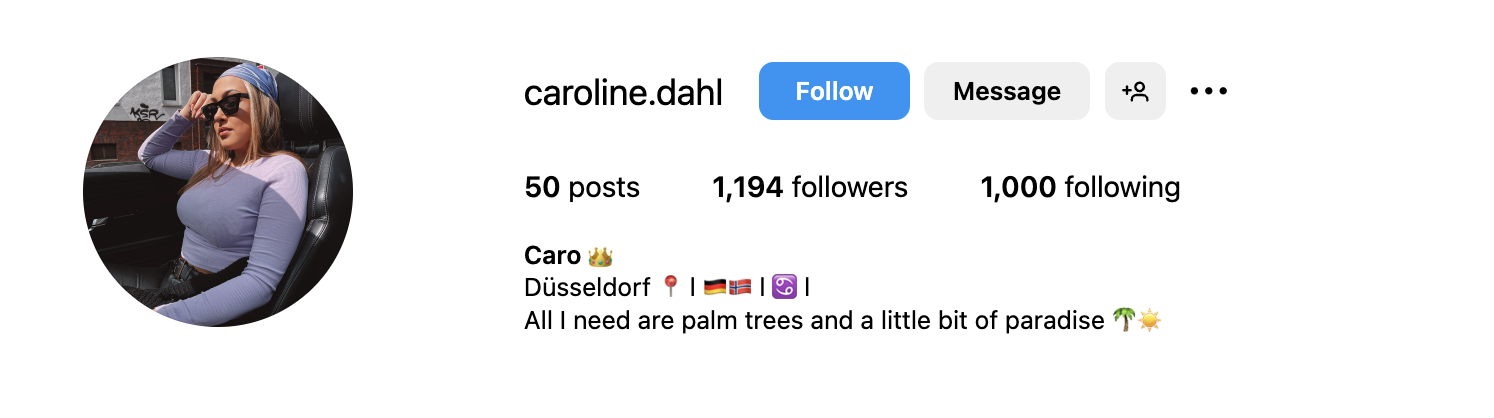Show similar accounts via the add-person icon

(1135, 91)
